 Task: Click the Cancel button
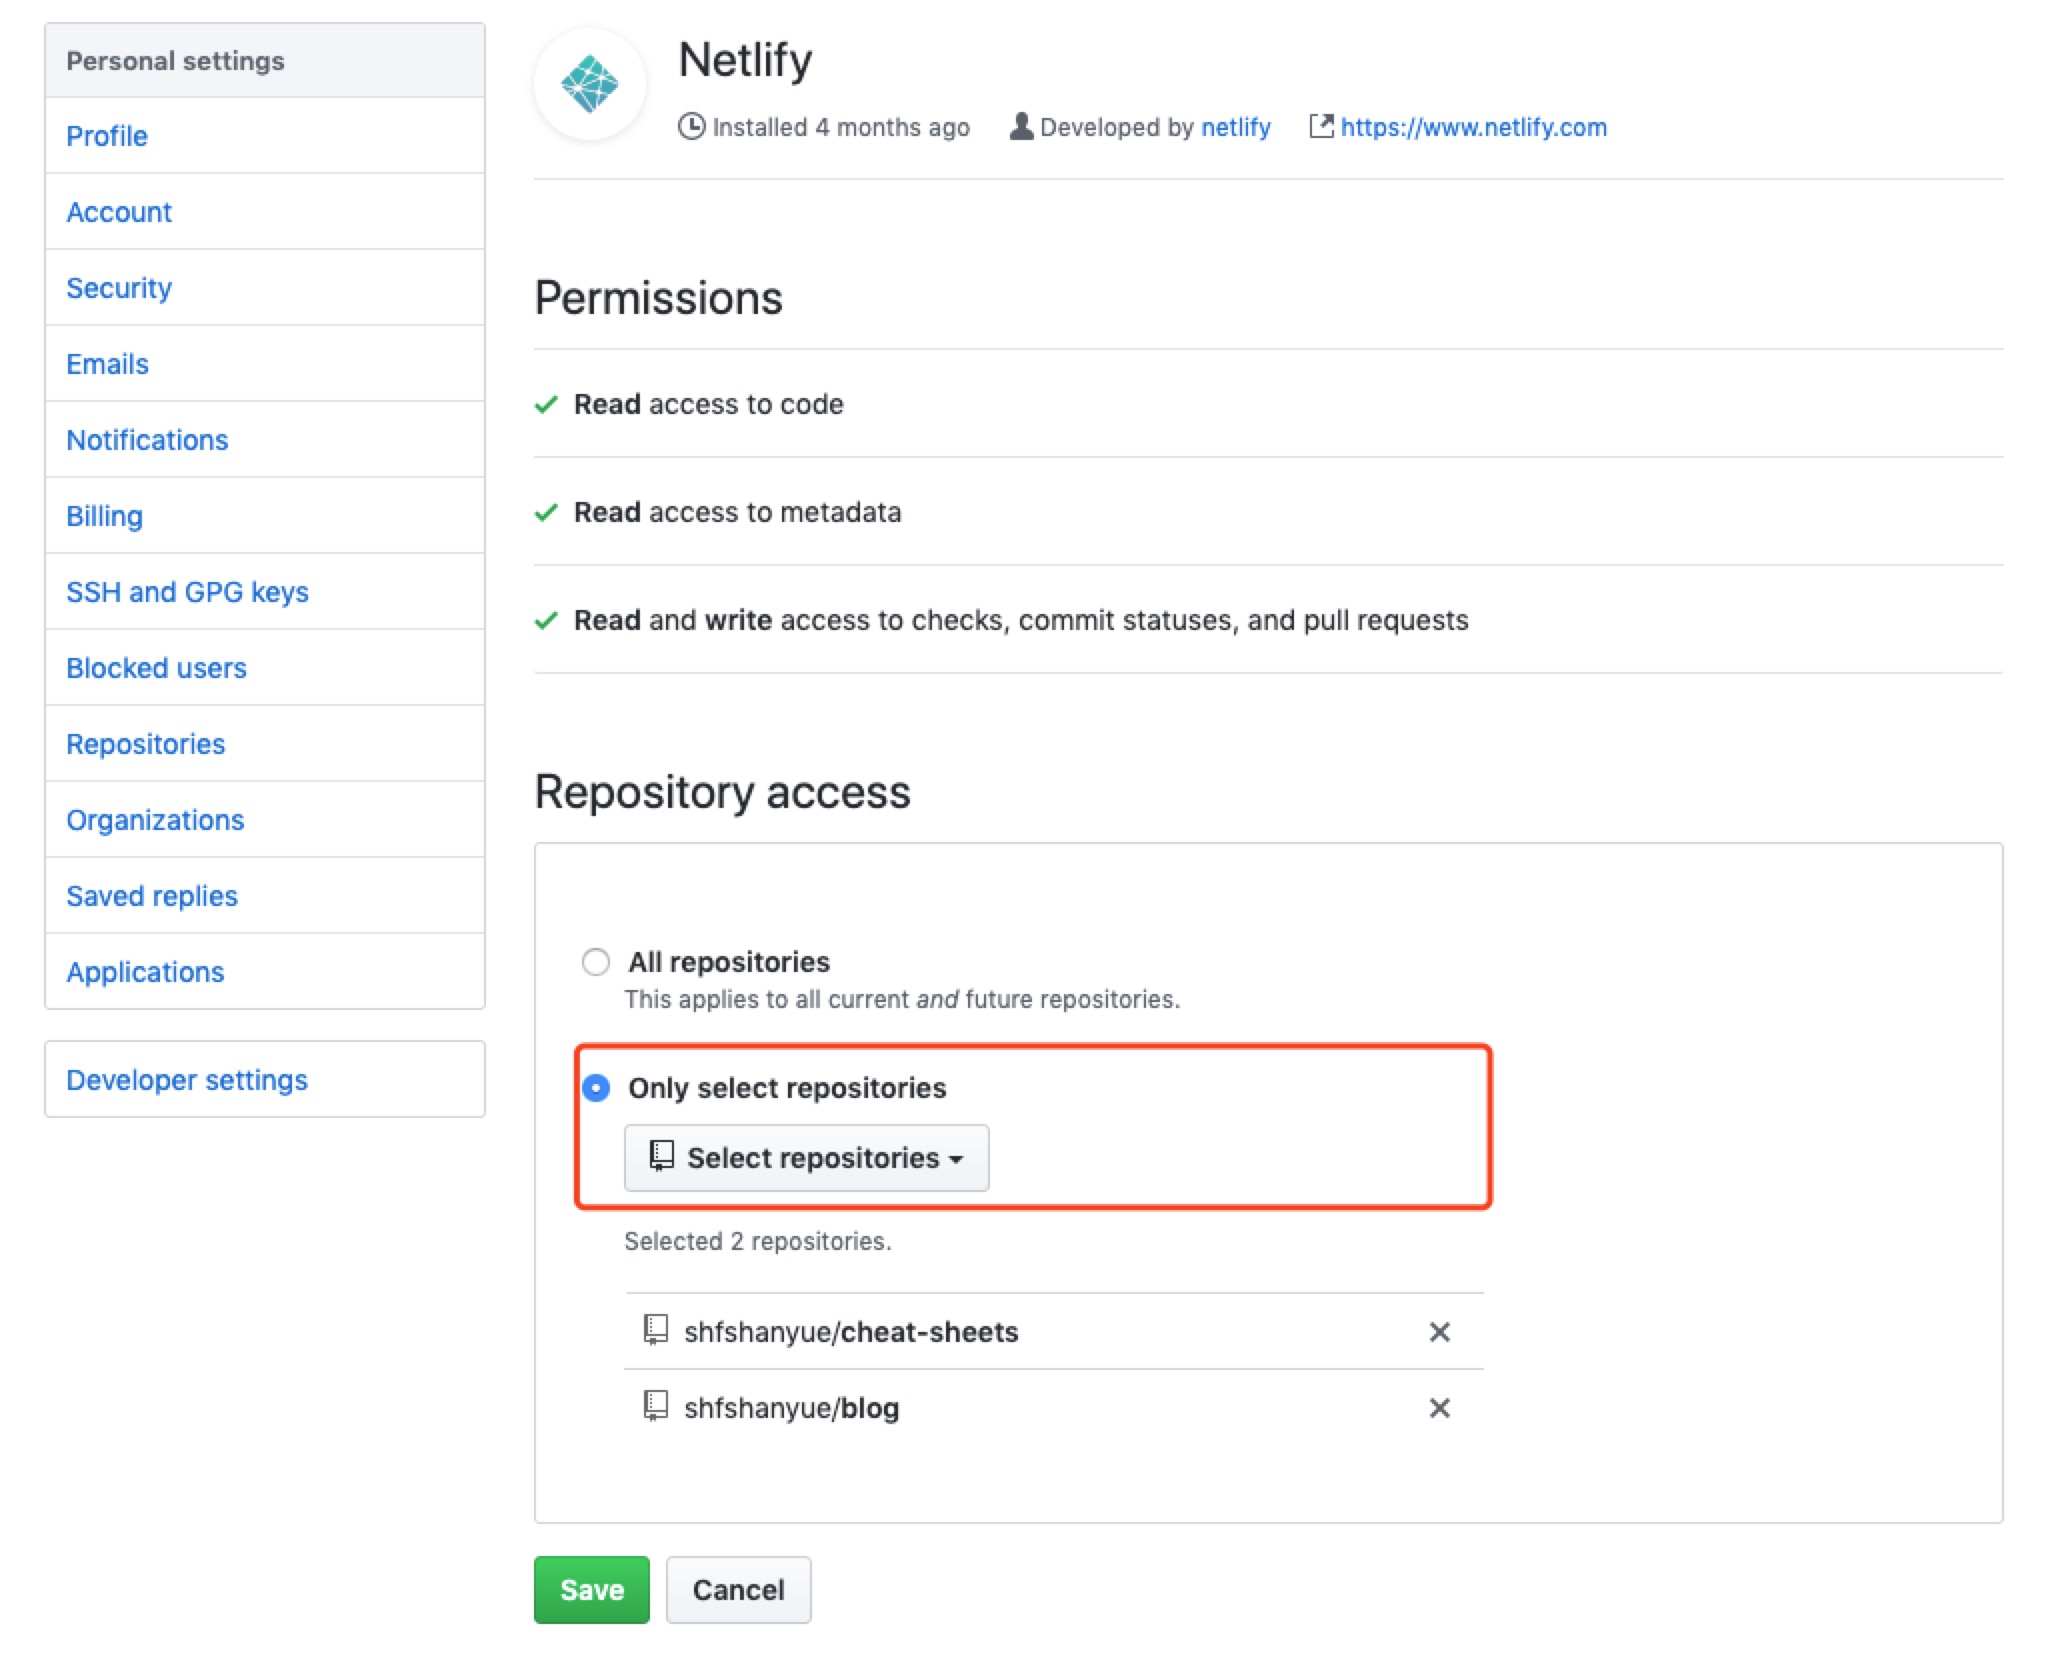pyautogui.click(x=738, y=1590)
